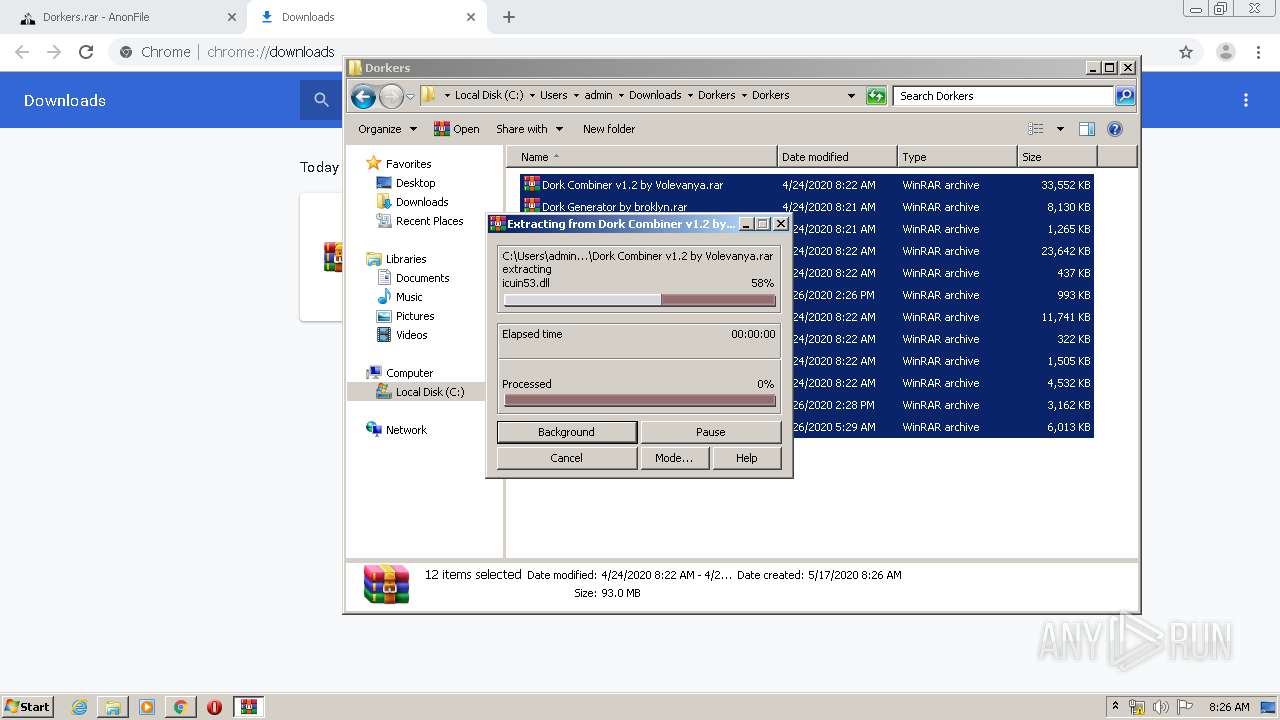Select Favorites star in navigation pane
1280x720 pixels.
pos(374,163)
